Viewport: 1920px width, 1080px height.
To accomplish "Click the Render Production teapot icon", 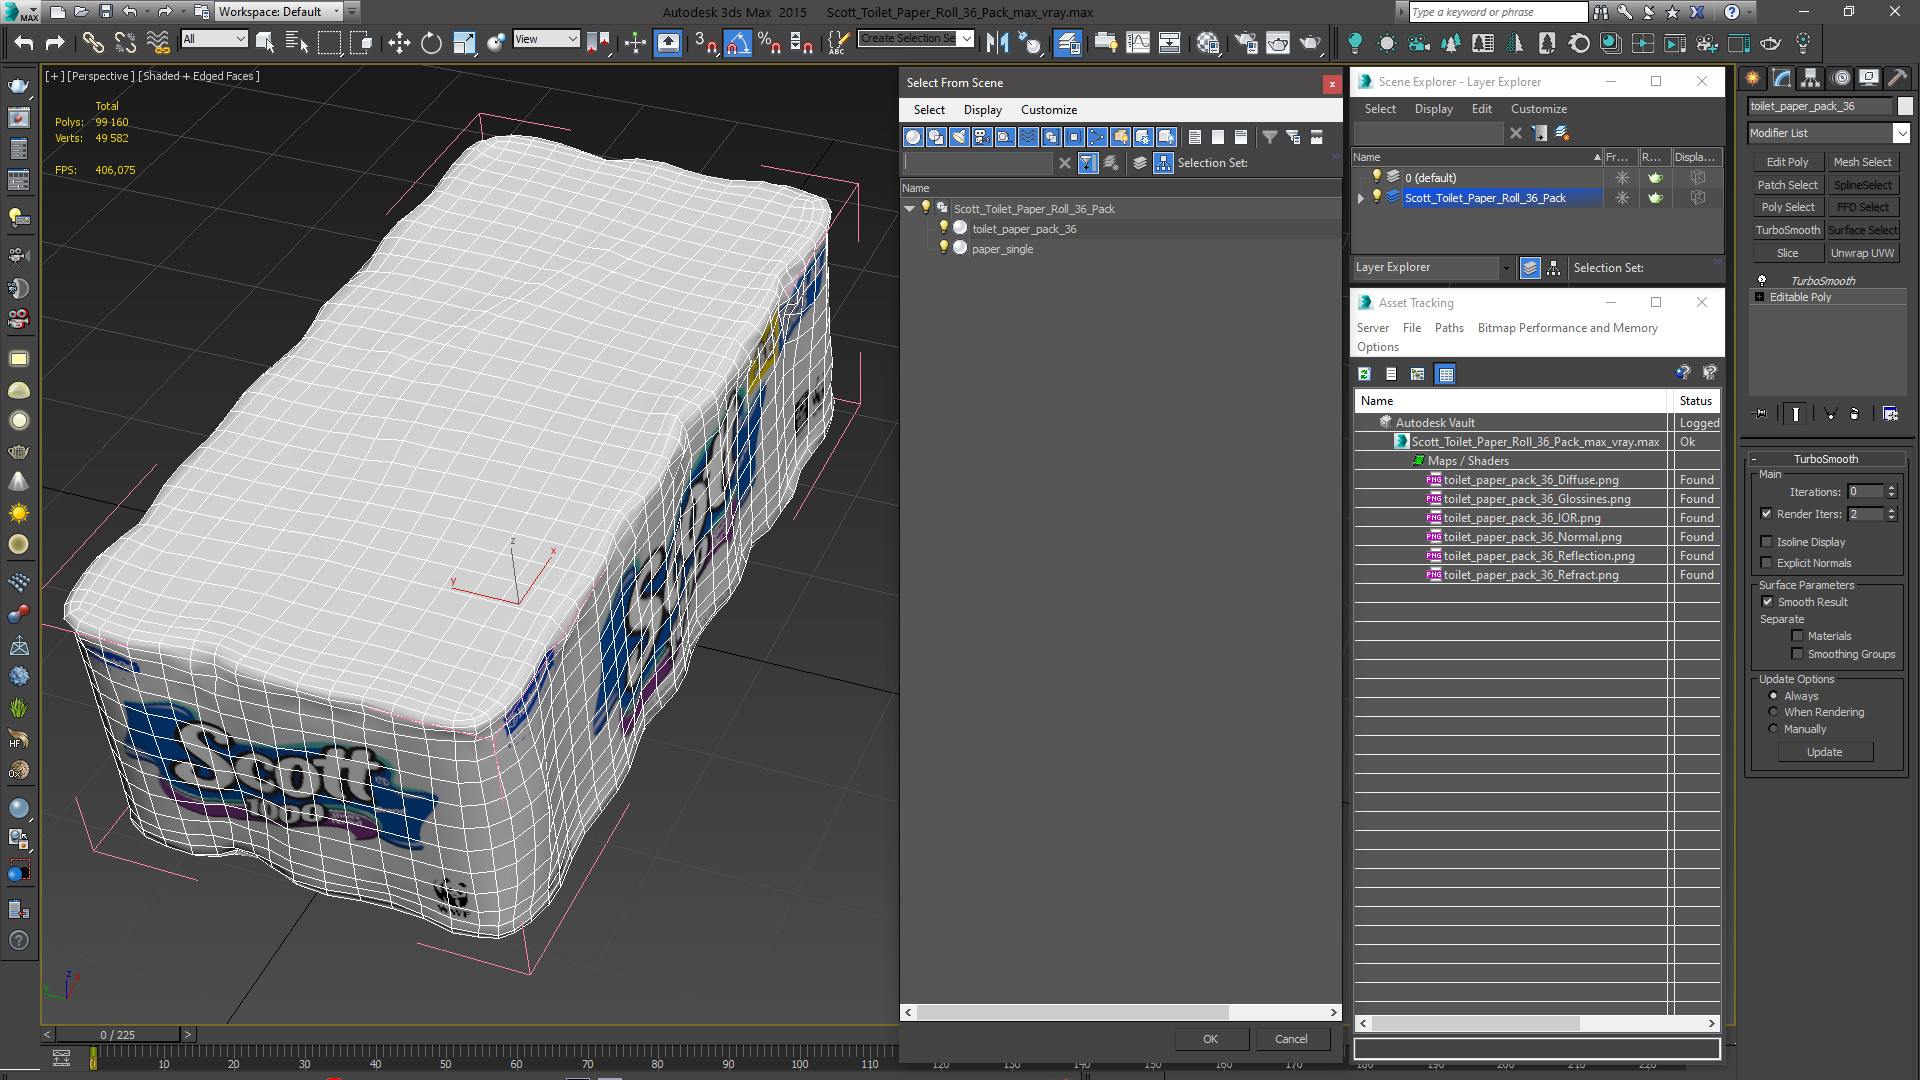I will pyautogui.click(x=1310, y=42).
